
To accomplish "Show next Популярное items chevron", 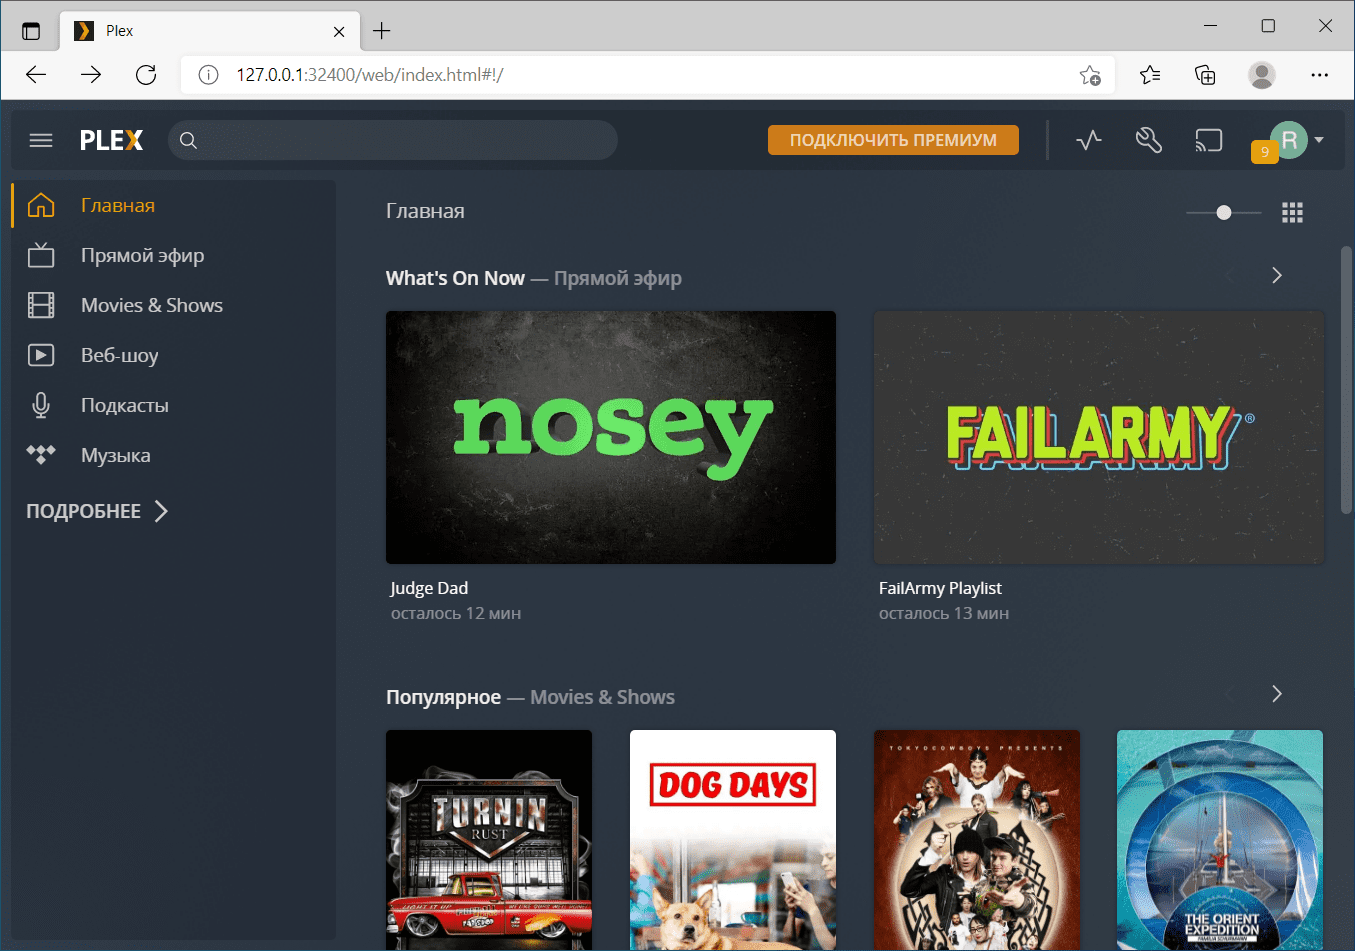I will (1277, 694).
